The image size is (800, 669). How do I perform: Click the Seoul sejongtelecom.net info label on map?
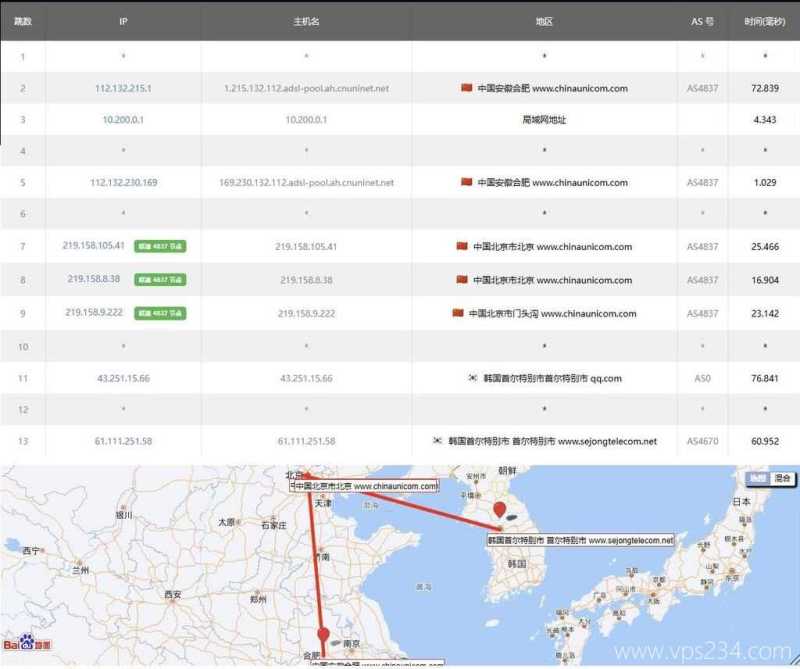[578, 540]
